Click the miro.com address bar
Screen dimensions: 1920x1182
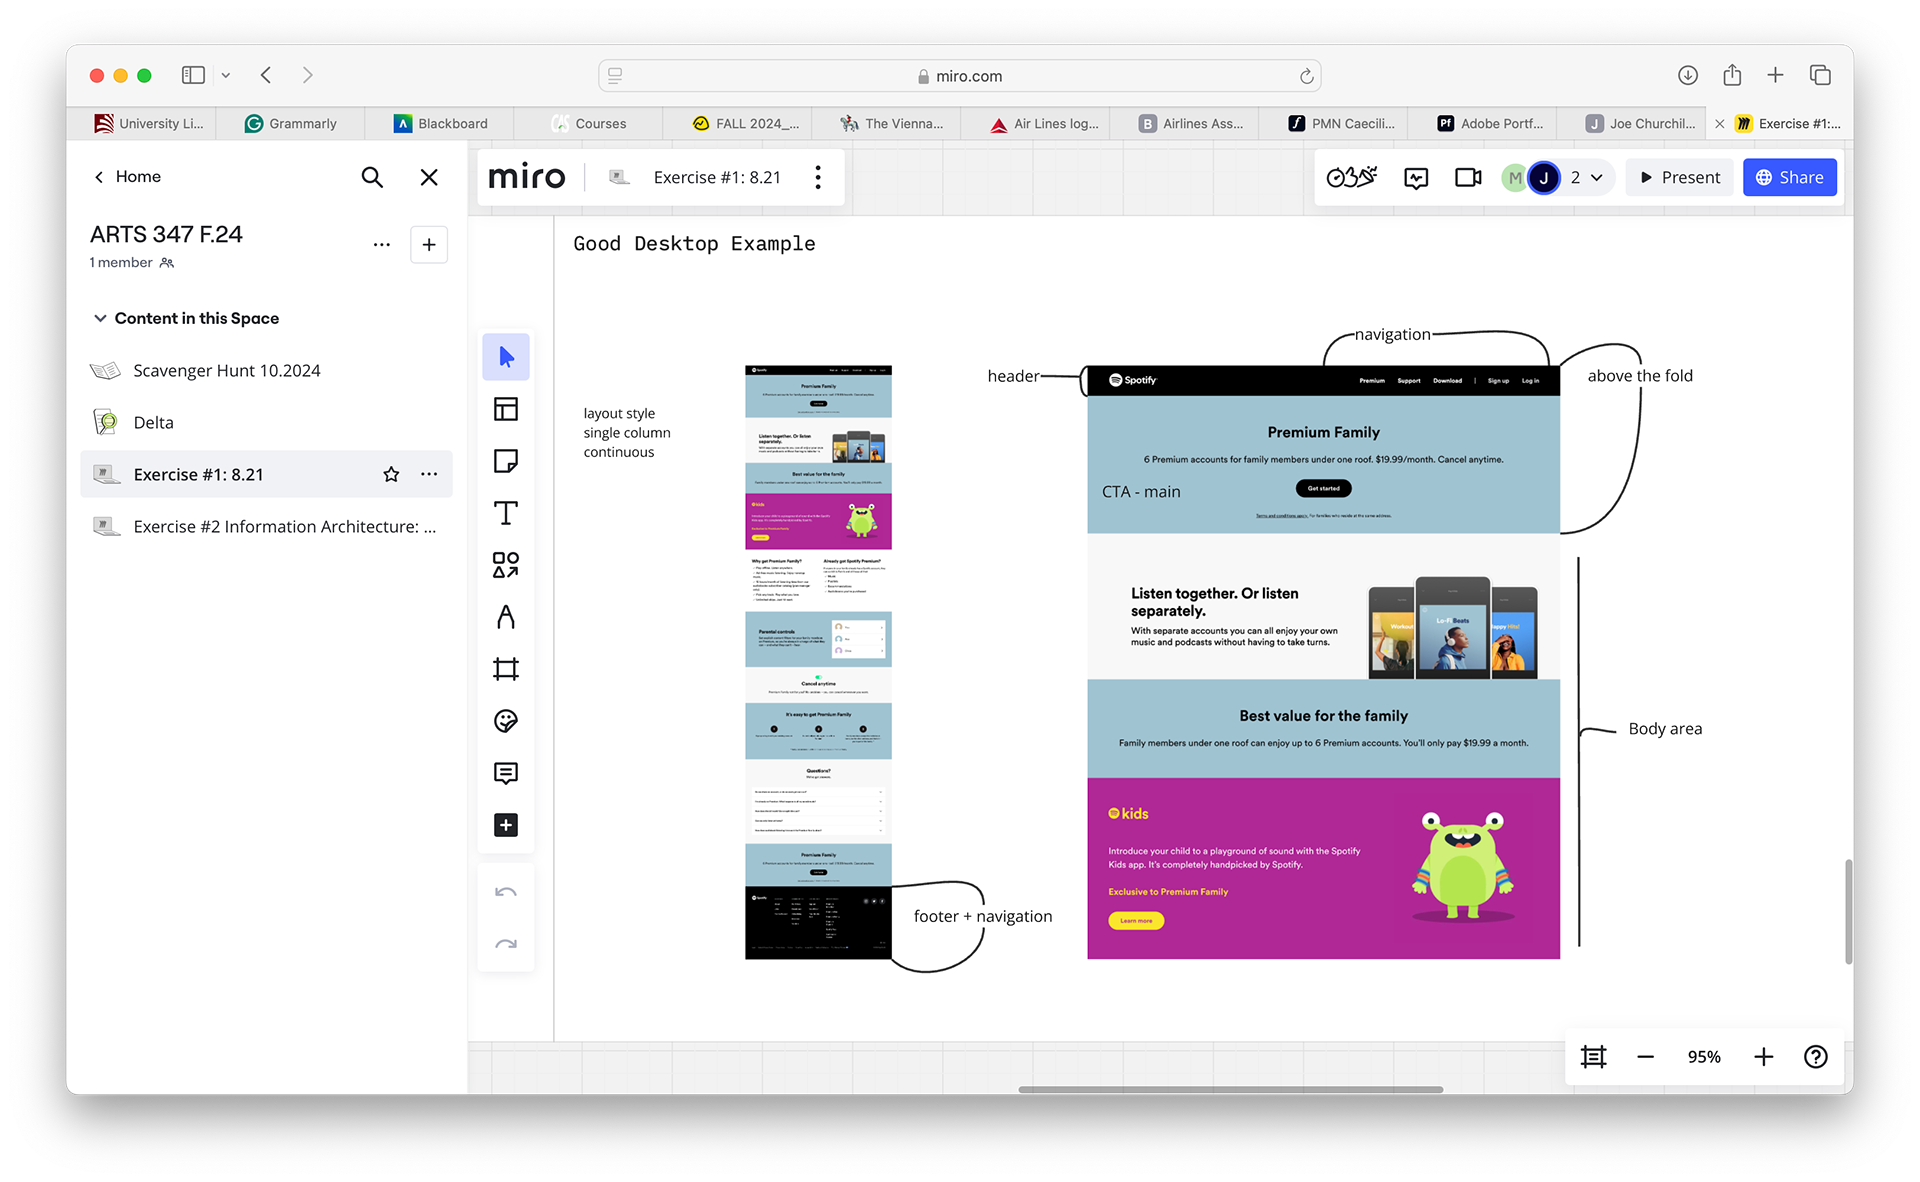click(x=959, y=76)
